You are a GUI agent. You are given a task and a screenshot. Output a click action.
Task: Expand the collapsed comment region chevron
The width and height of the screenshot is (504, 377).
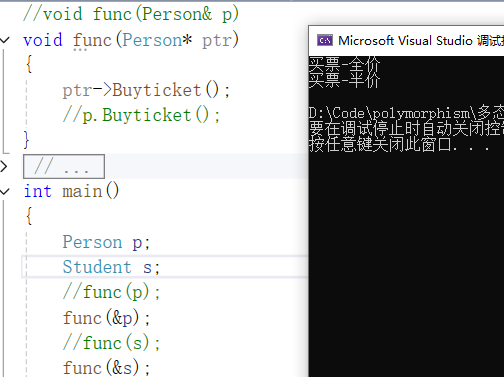click(x=4, y=166)
